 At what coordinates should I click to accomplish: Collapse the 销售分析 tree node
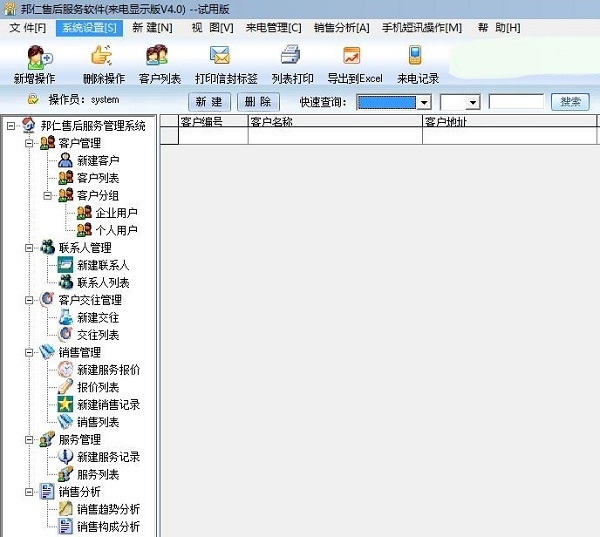click(x=29, y=491)
